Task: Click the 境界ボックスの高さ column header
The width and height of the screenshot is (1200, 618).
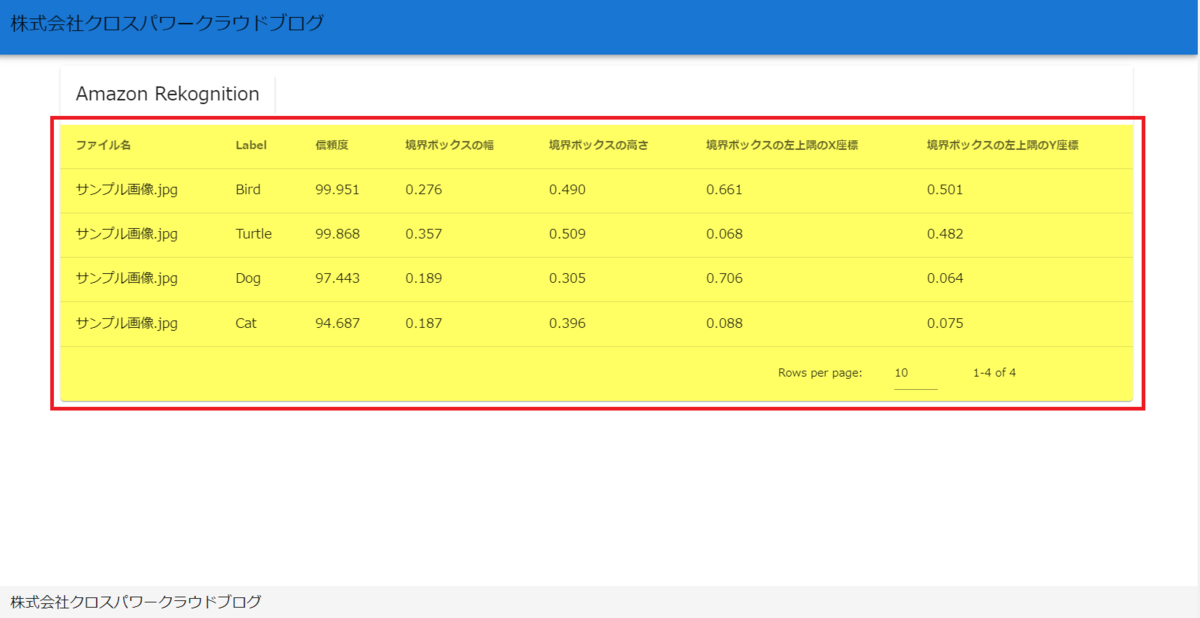Action: (598, 145)
